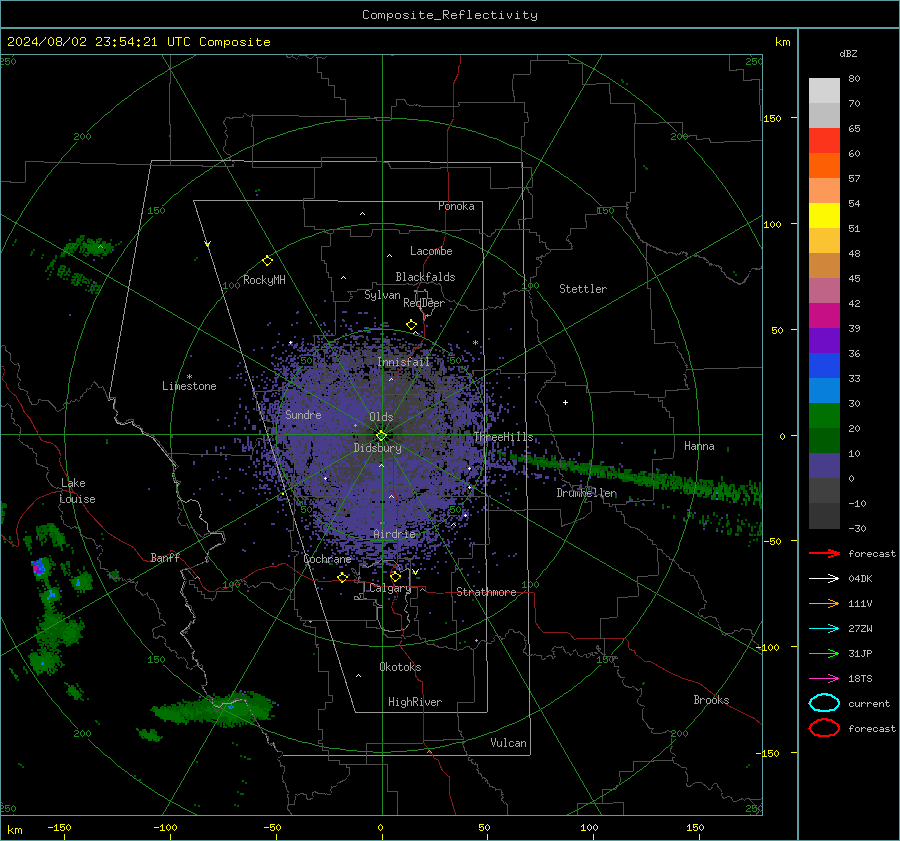This screenshot has height=841, width=900.
Task: Click the Composite_Reflectivity title text
Action: [x=450, y=15]
